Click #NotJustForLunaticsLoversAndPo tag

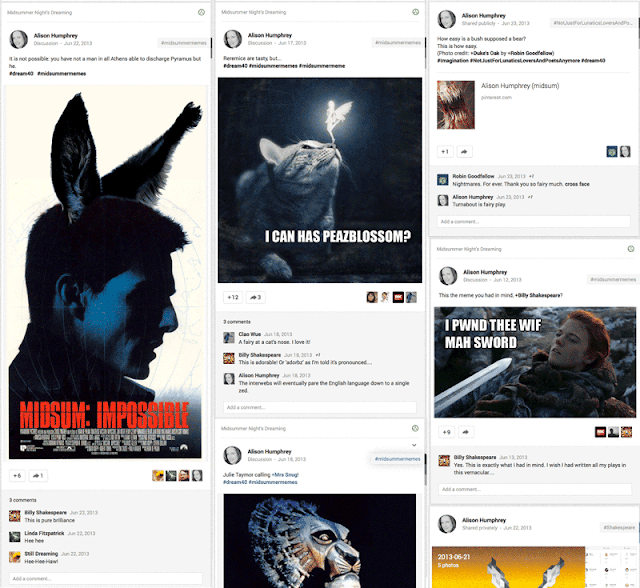[x=593, y=23]
